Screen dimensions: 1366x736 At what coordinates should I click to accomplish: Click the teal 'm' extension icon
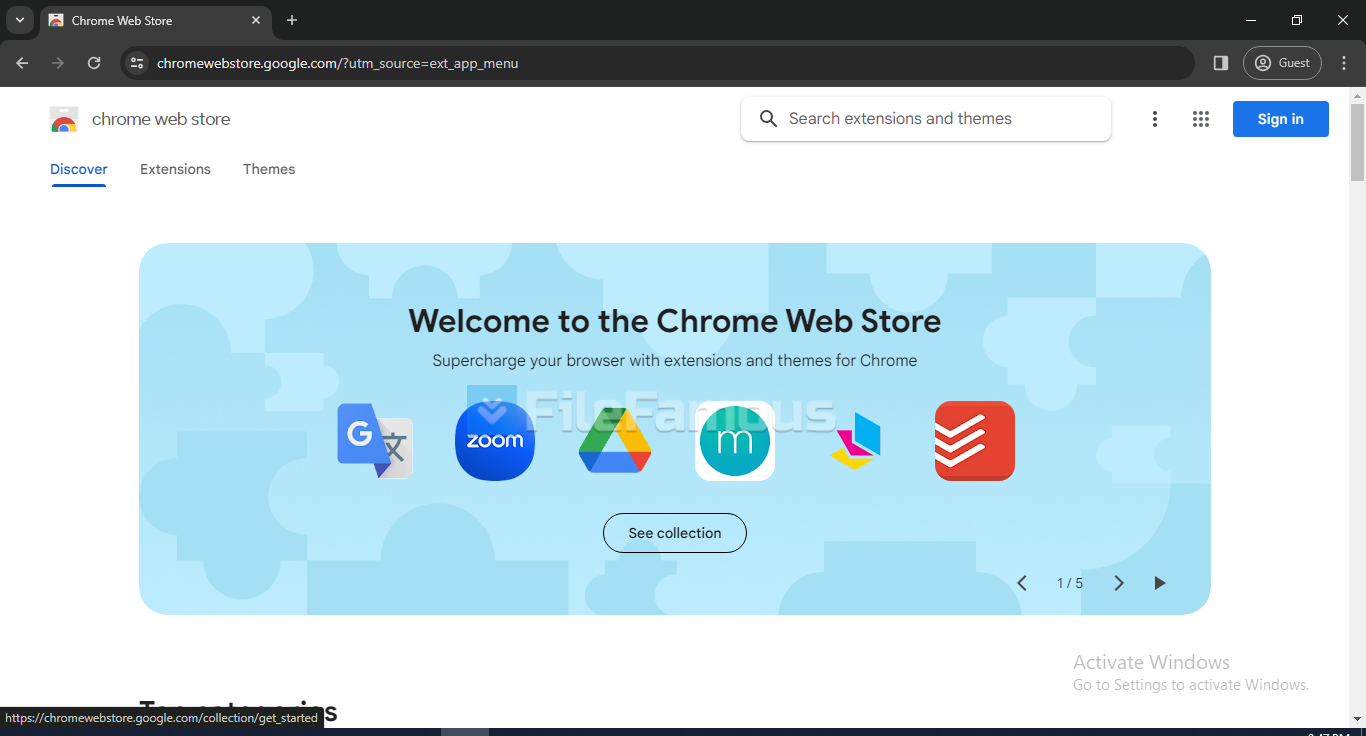coord(735,441)
